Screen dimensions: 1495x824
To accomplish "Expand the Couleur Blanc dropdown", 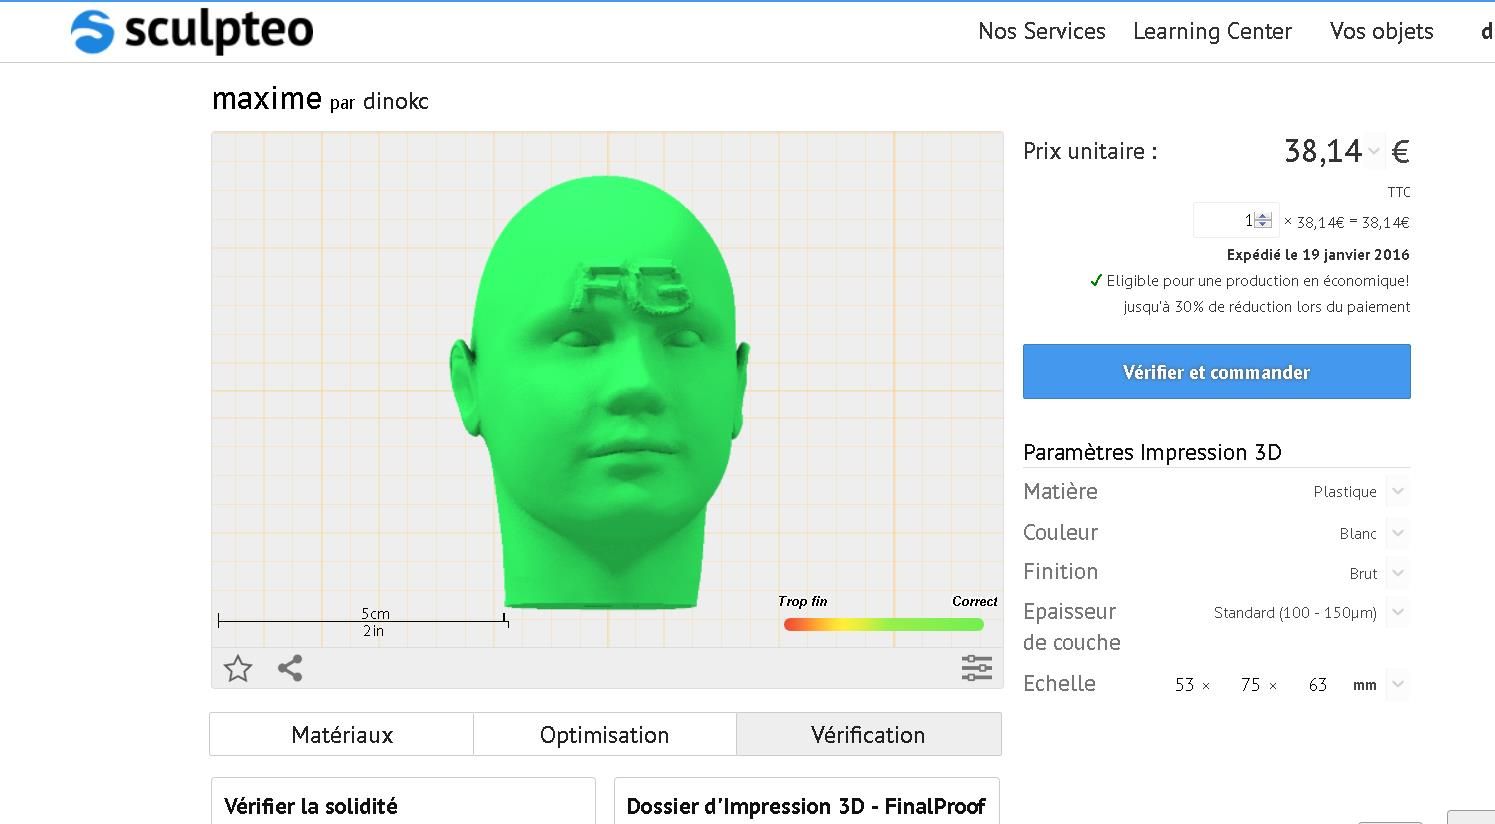I will [1398, 533].
